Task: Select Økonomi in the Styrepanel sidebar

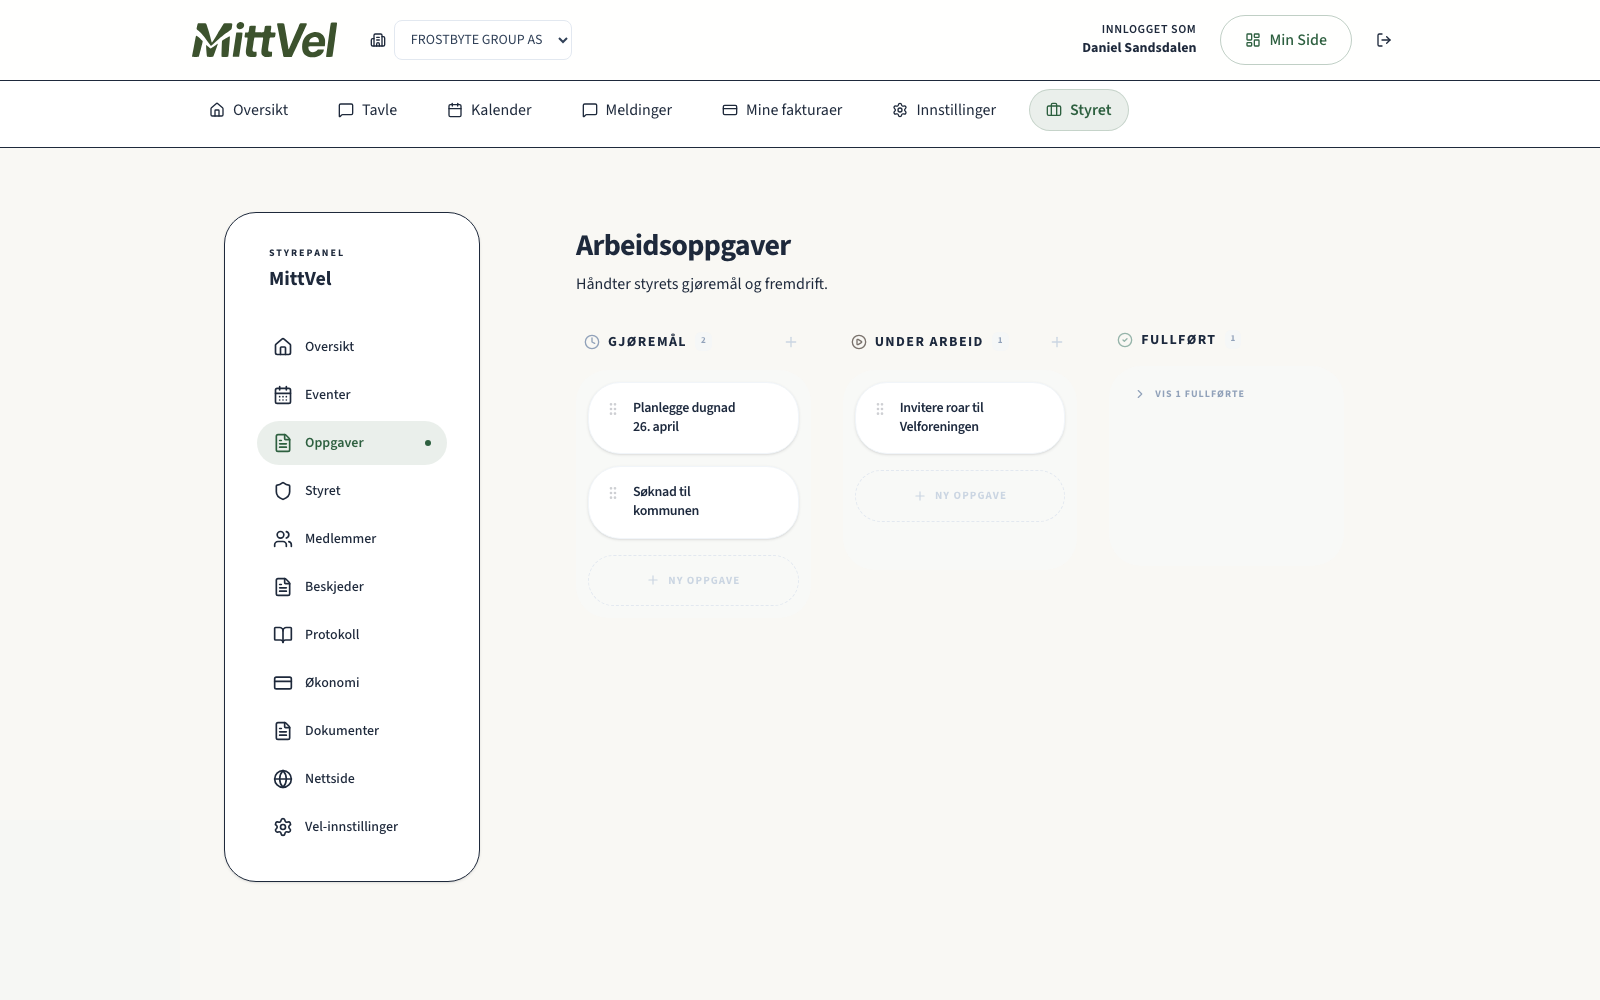Action: (x=332, y=682)
